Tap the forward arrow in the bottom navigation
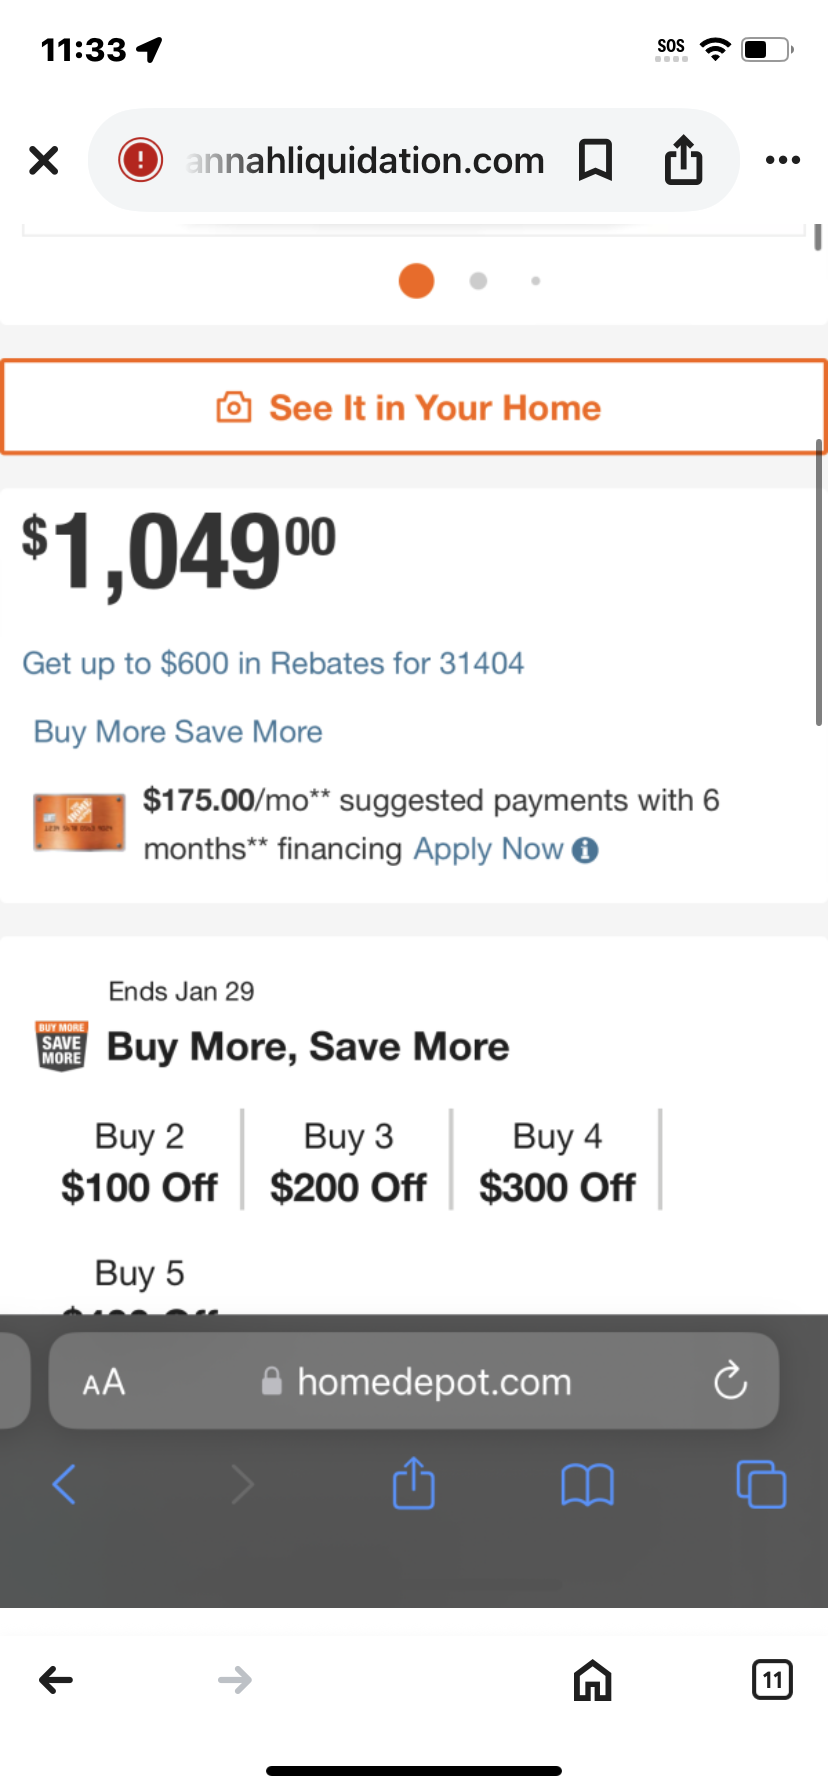Image resolution: width=828 pixels, height=1792 pixels. click(x=235, y=1680)
